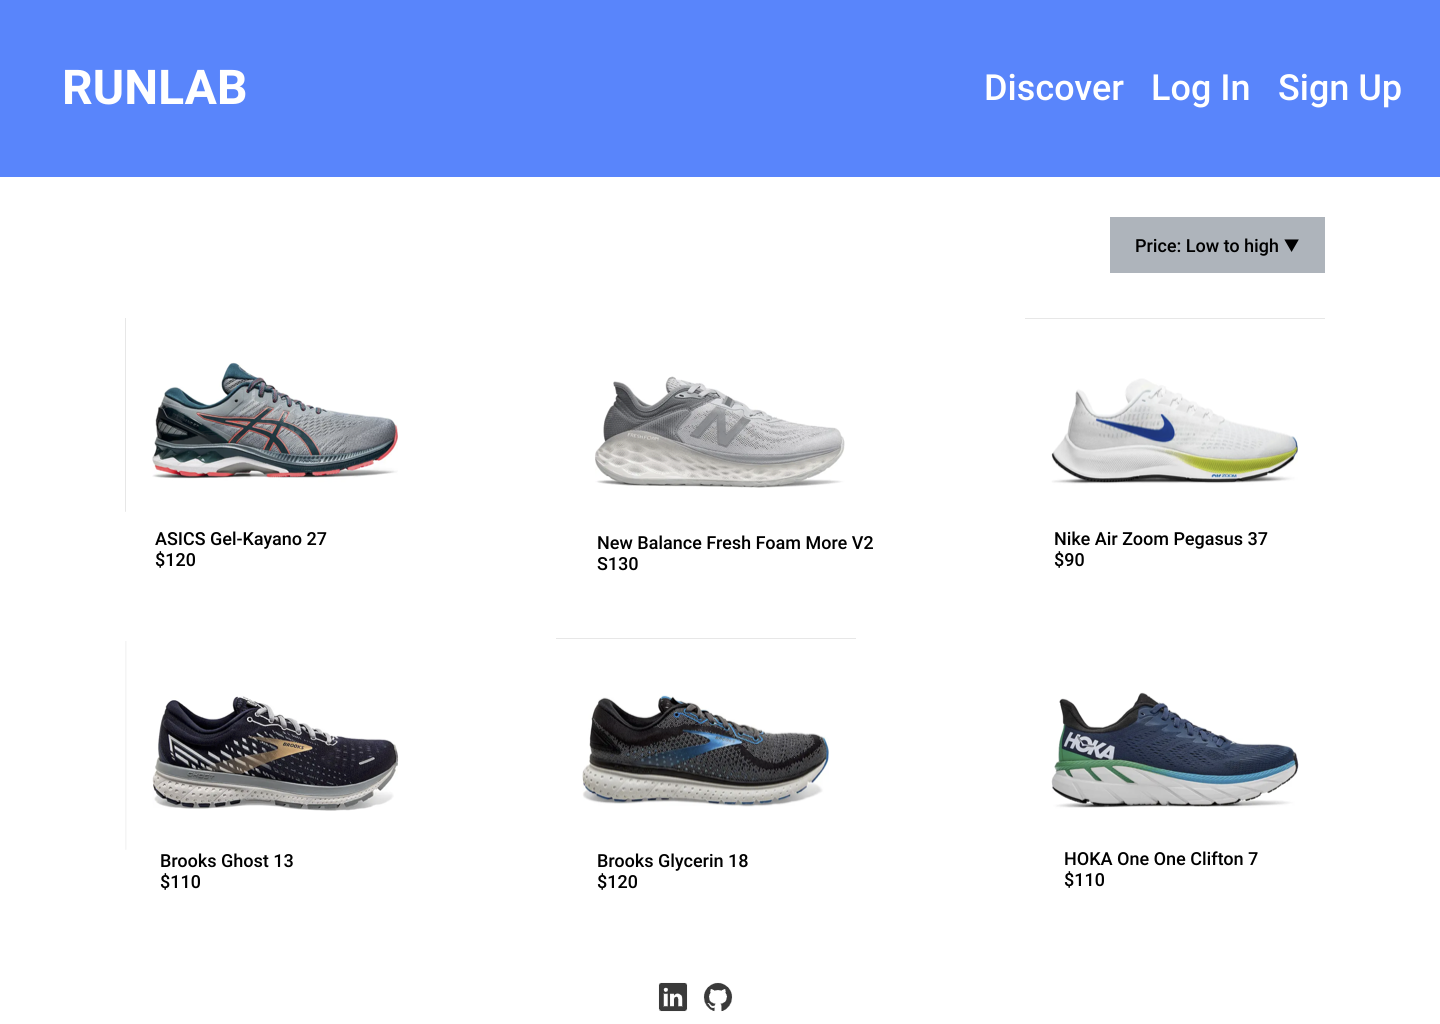This screenshot has height=1024, width=1440.
Task: Click the RUNLAB logo in the header
Action: click(x=154, y=88)
